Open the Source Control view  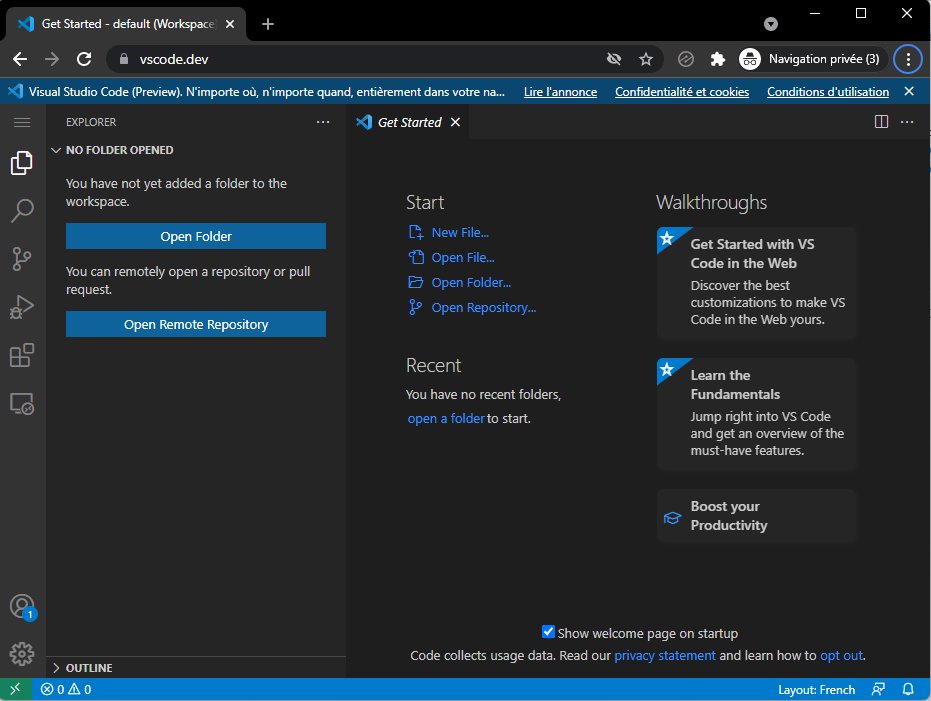pyautogui.click(x=22, y=258)
